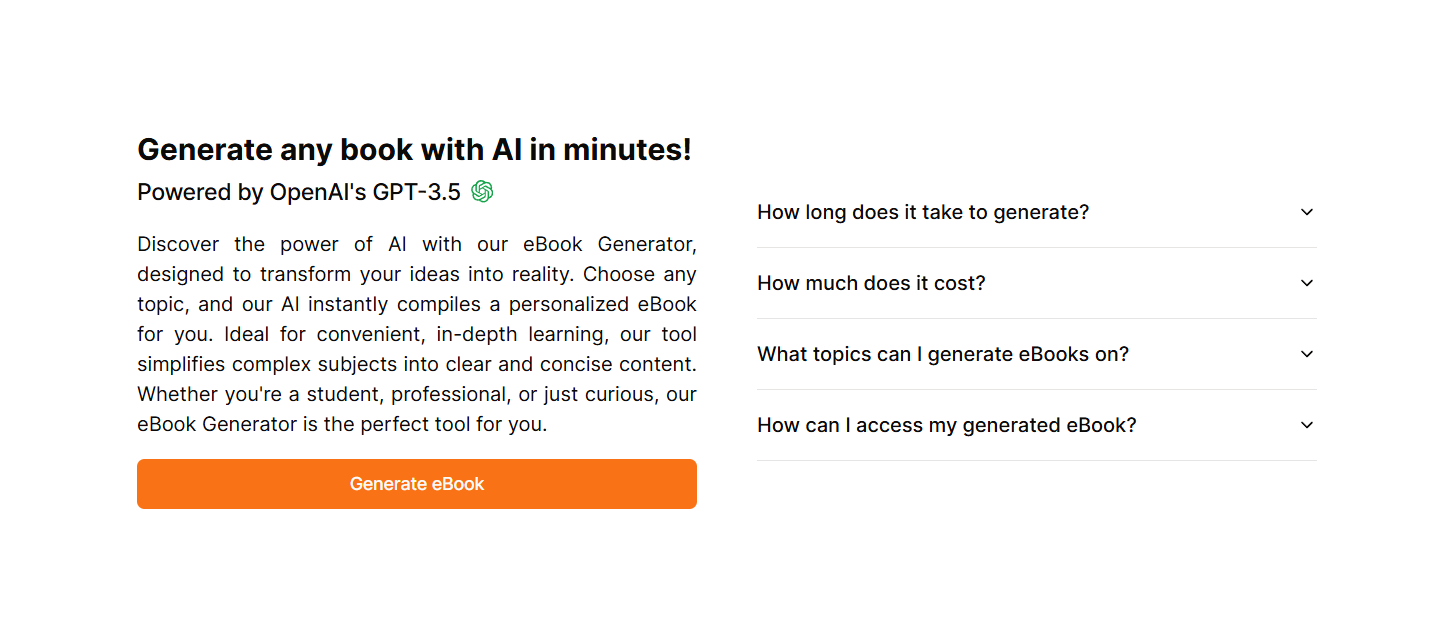
Task: Expand "How long does it take to generate?"
Action: (923, 212)
